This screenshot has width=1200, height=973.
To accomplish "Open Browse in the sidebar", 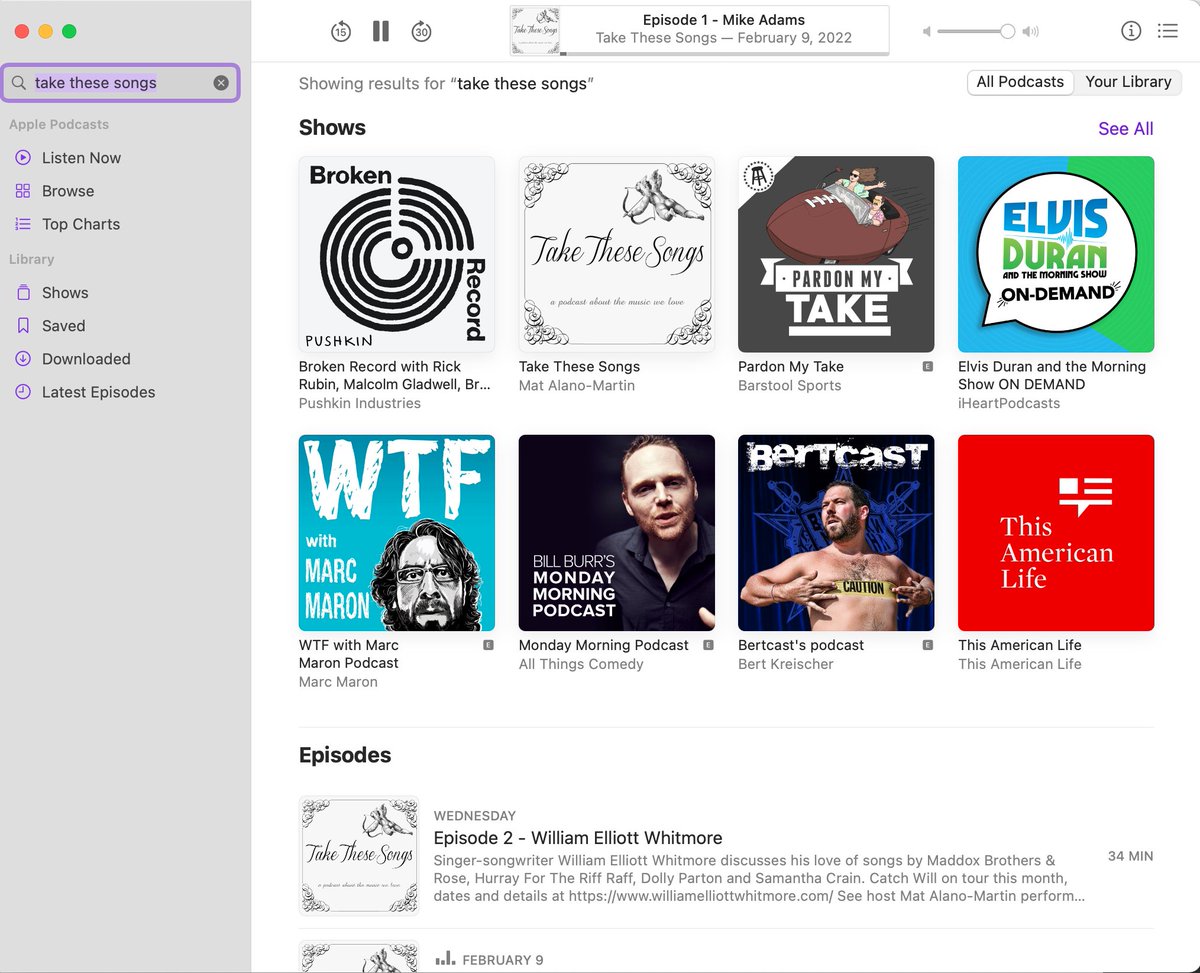I will (x=68, y=191).
